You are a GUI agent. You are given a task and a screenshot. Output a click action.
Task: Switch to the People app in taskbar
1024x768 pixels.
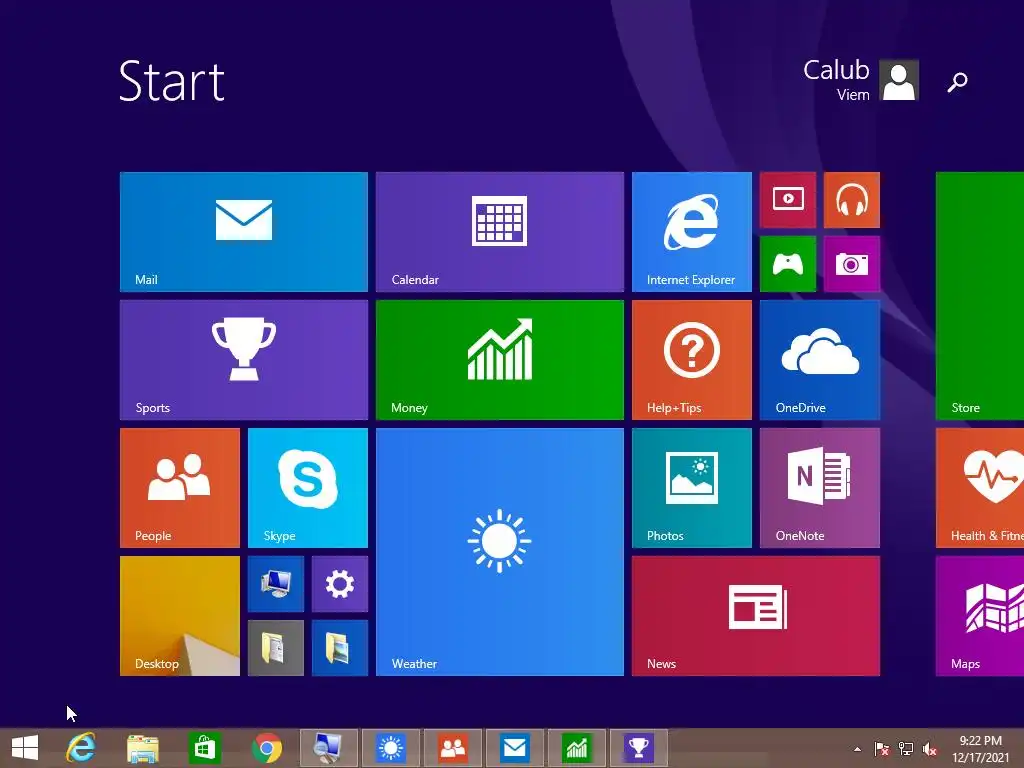(x=453, y=748)
